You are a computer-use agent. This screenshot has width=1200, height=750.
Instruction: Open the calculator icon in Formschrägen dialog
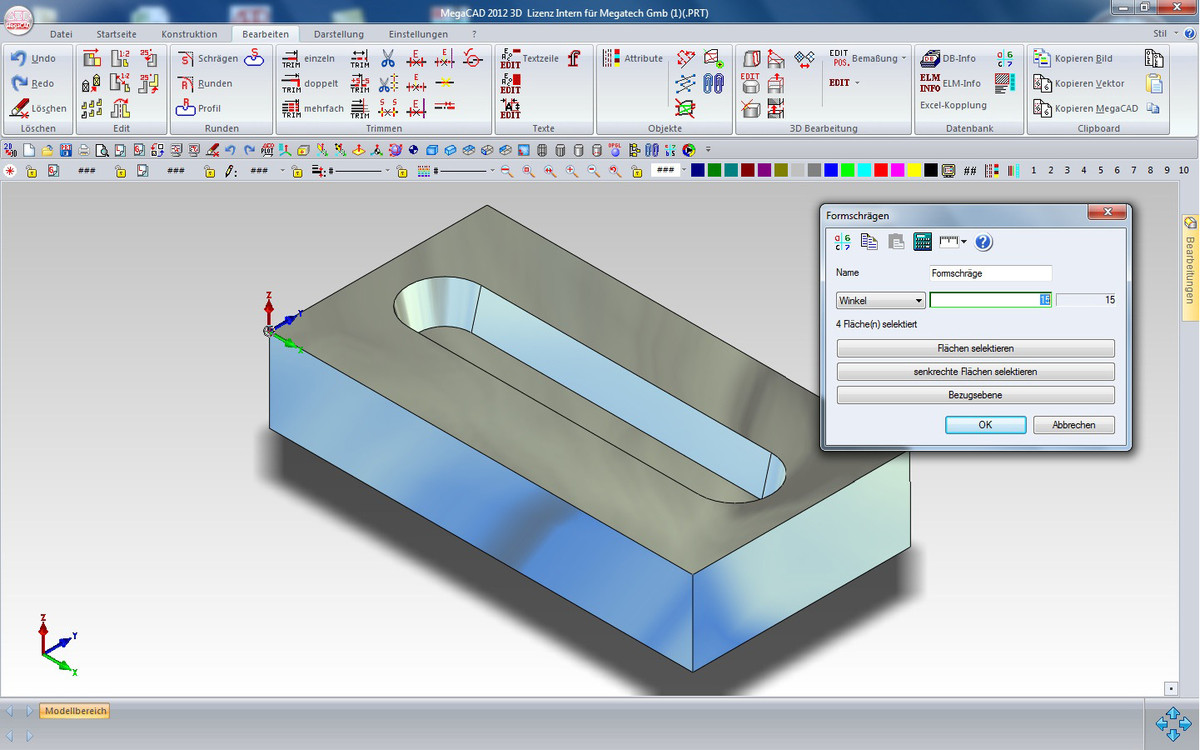pos(922,242)
